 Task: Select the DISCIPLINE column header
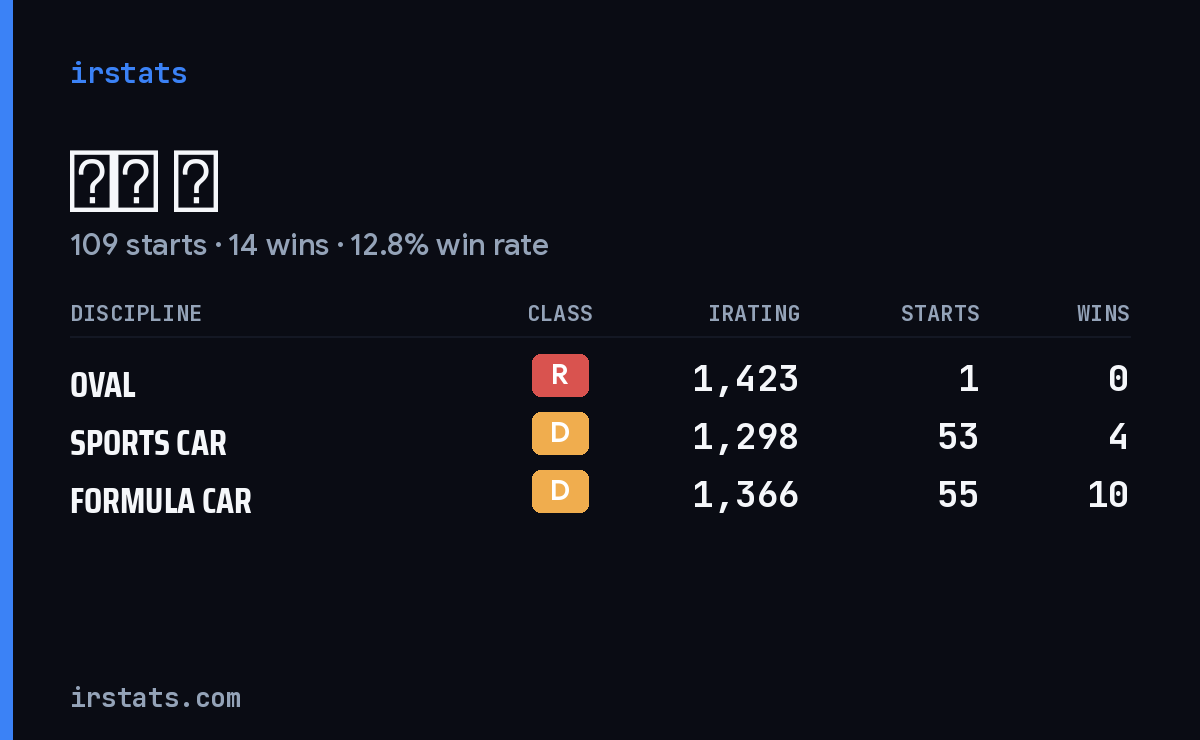136,313
